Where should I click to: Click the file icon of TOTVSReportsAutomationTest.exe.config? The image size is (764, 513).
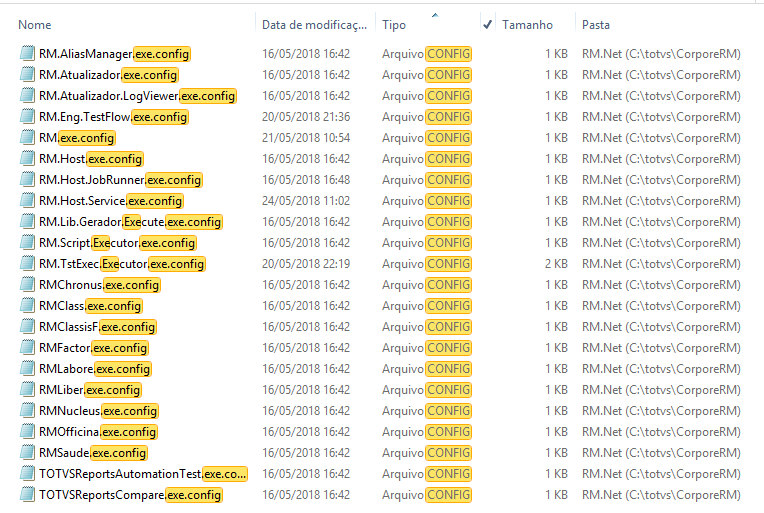(x=27, y=473)
